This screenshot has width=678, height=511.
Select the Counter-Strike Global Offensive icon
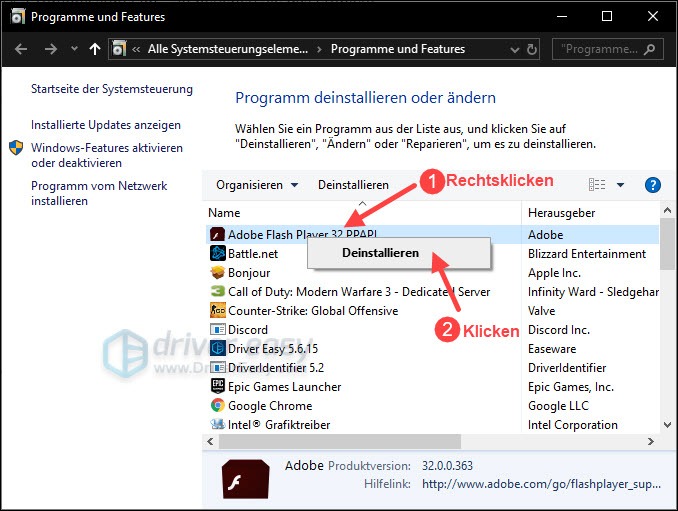point(217,310)
